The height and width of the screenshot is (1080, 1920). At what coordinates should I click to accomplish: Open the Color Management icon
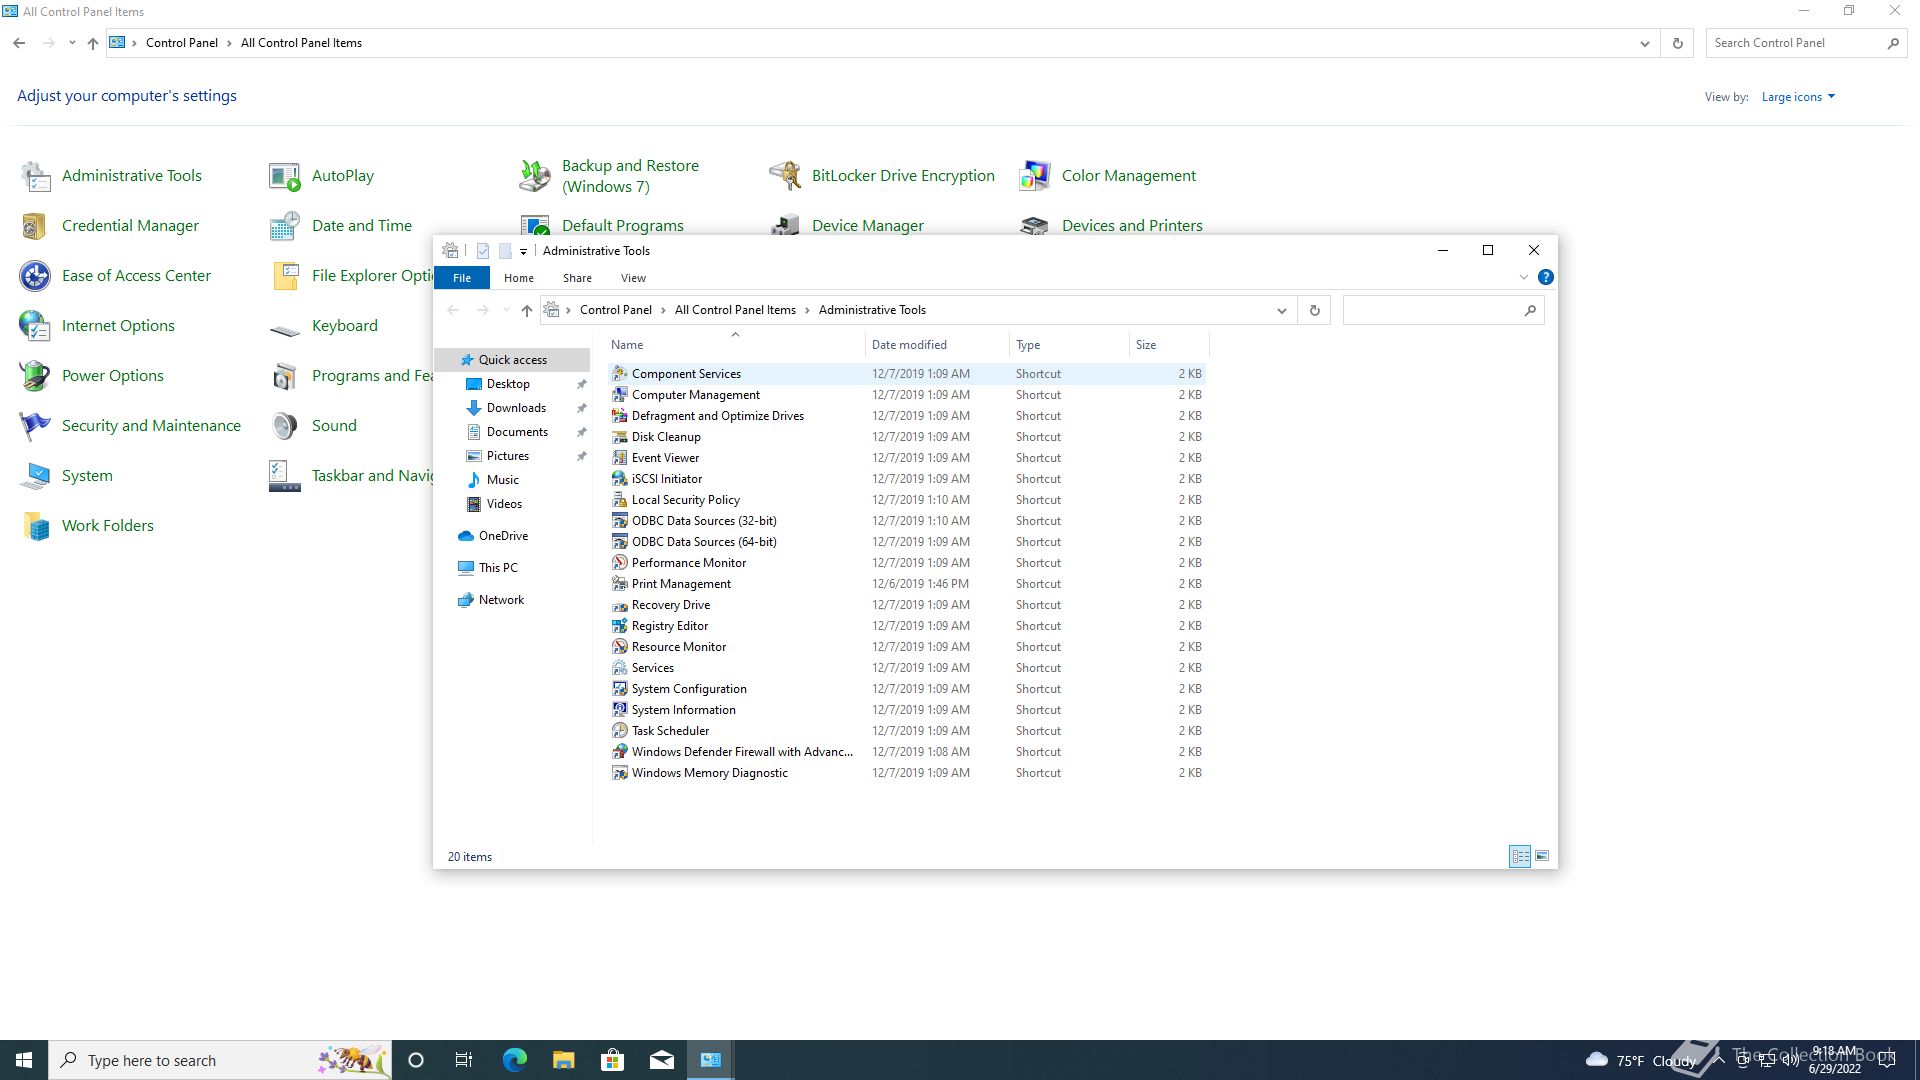pos(1035,176)
